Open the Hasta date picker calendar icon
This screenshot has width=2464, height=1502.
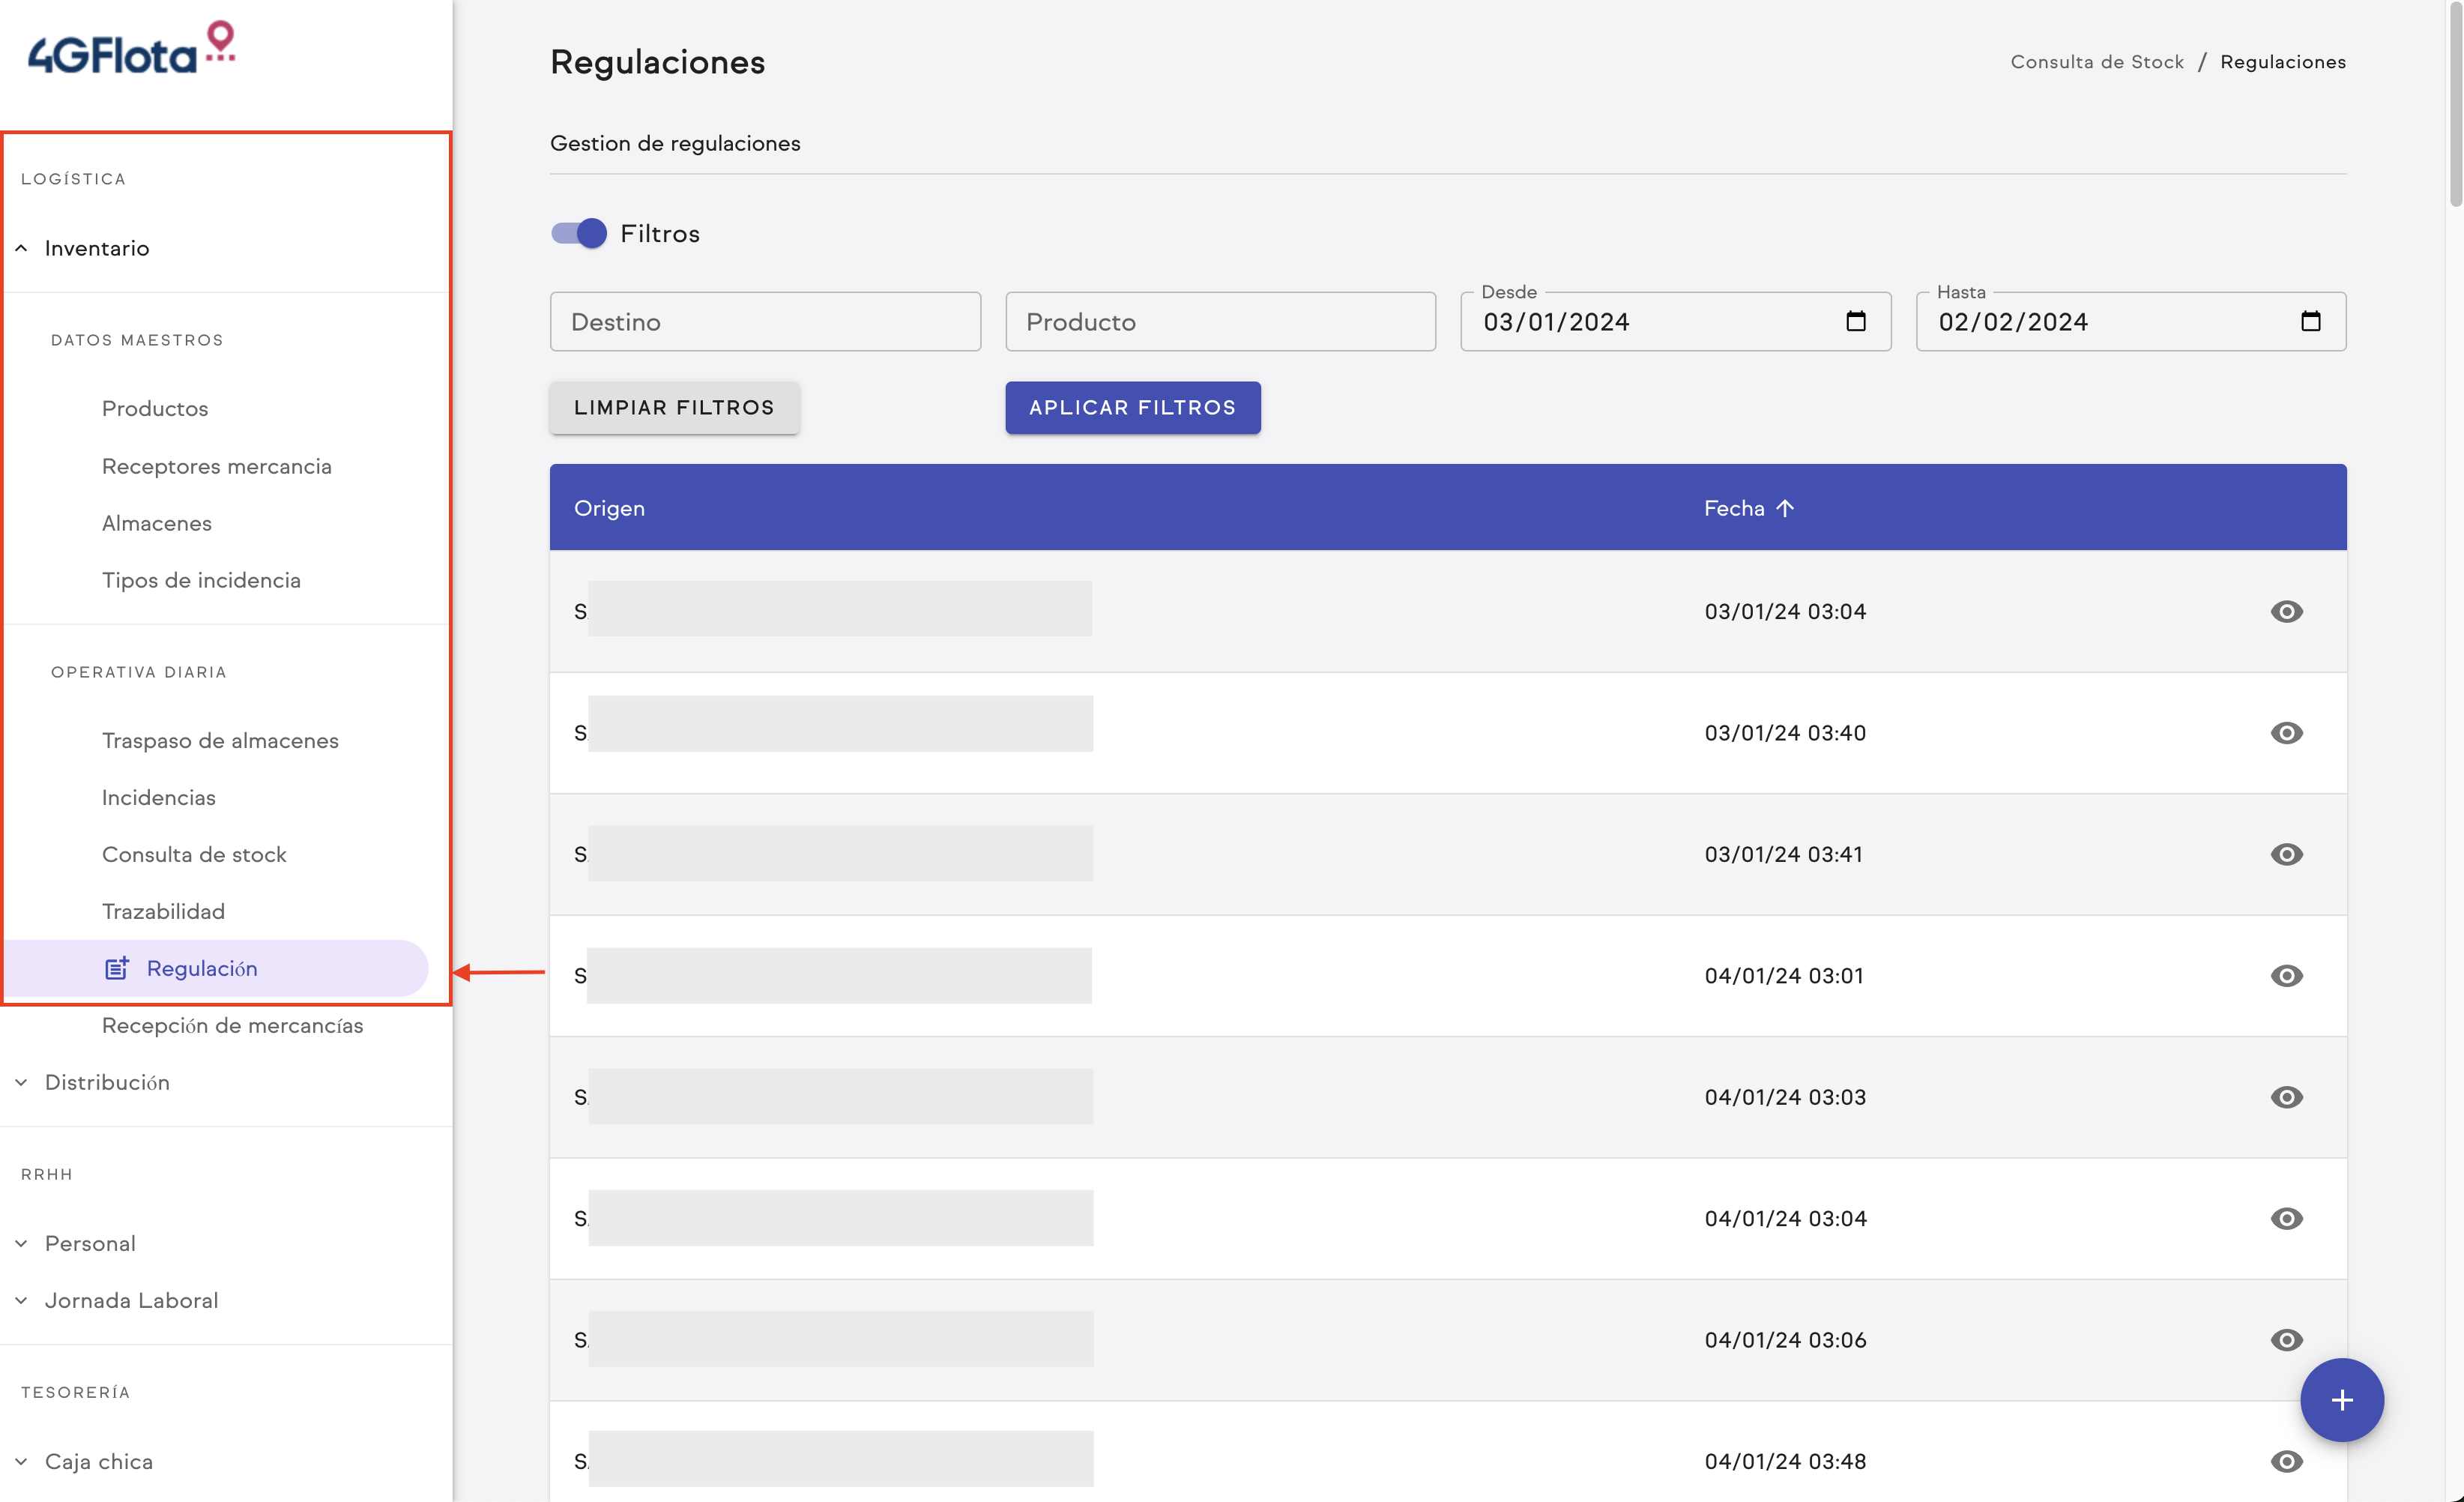[2311, 321]
